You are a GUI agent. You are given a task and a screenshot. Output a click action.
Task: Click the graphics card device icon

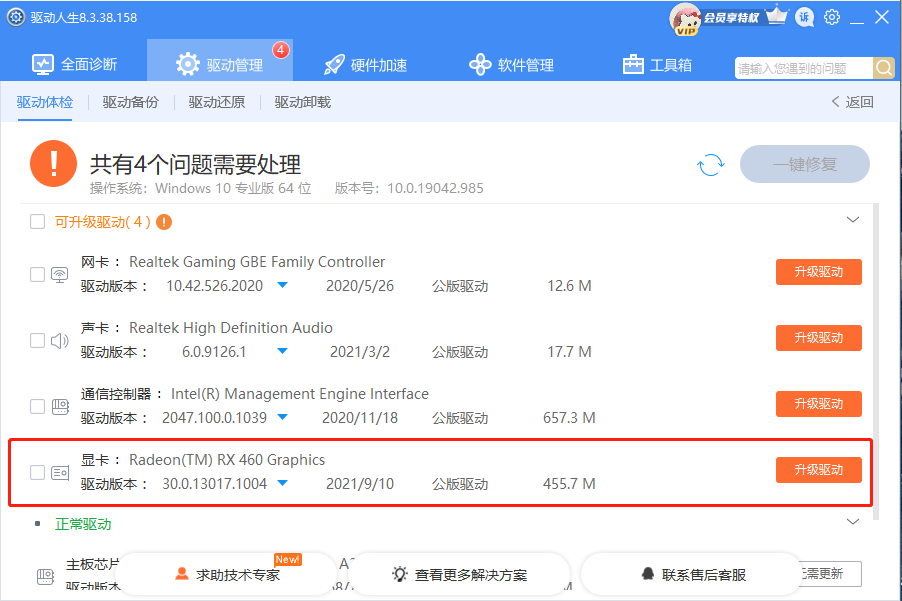pos(60,473)
